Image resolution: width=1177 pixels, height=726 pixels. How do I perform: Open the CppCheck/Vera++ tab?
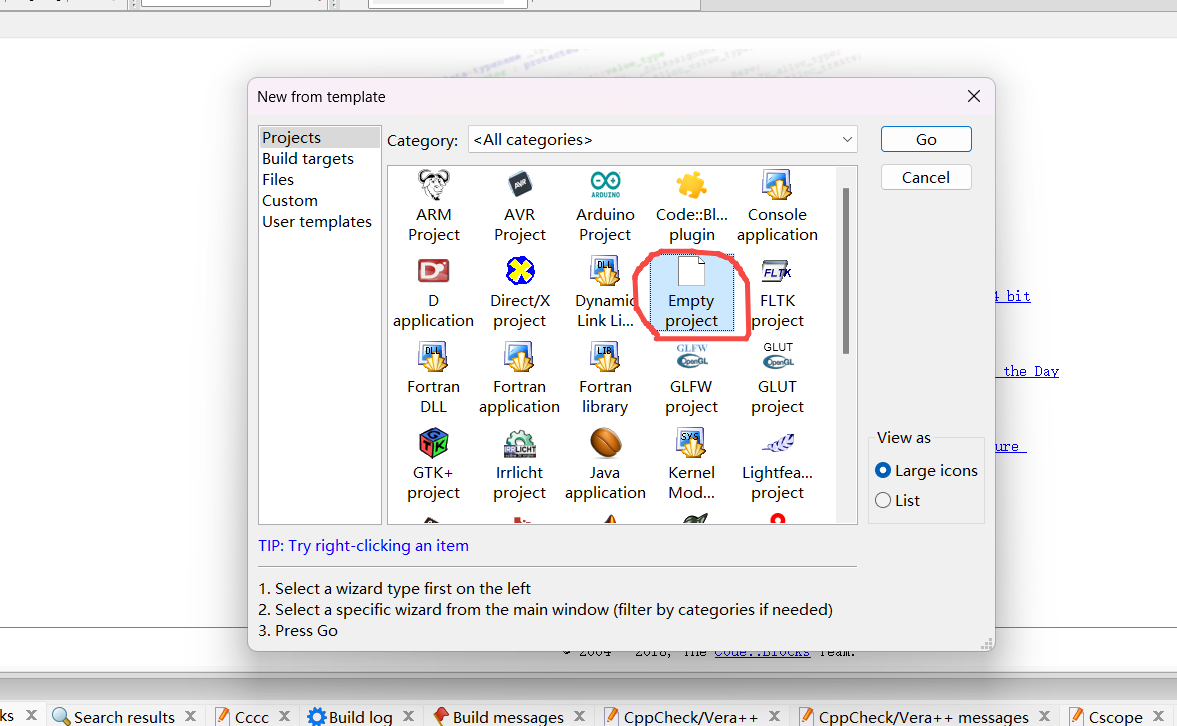[682, 717]
